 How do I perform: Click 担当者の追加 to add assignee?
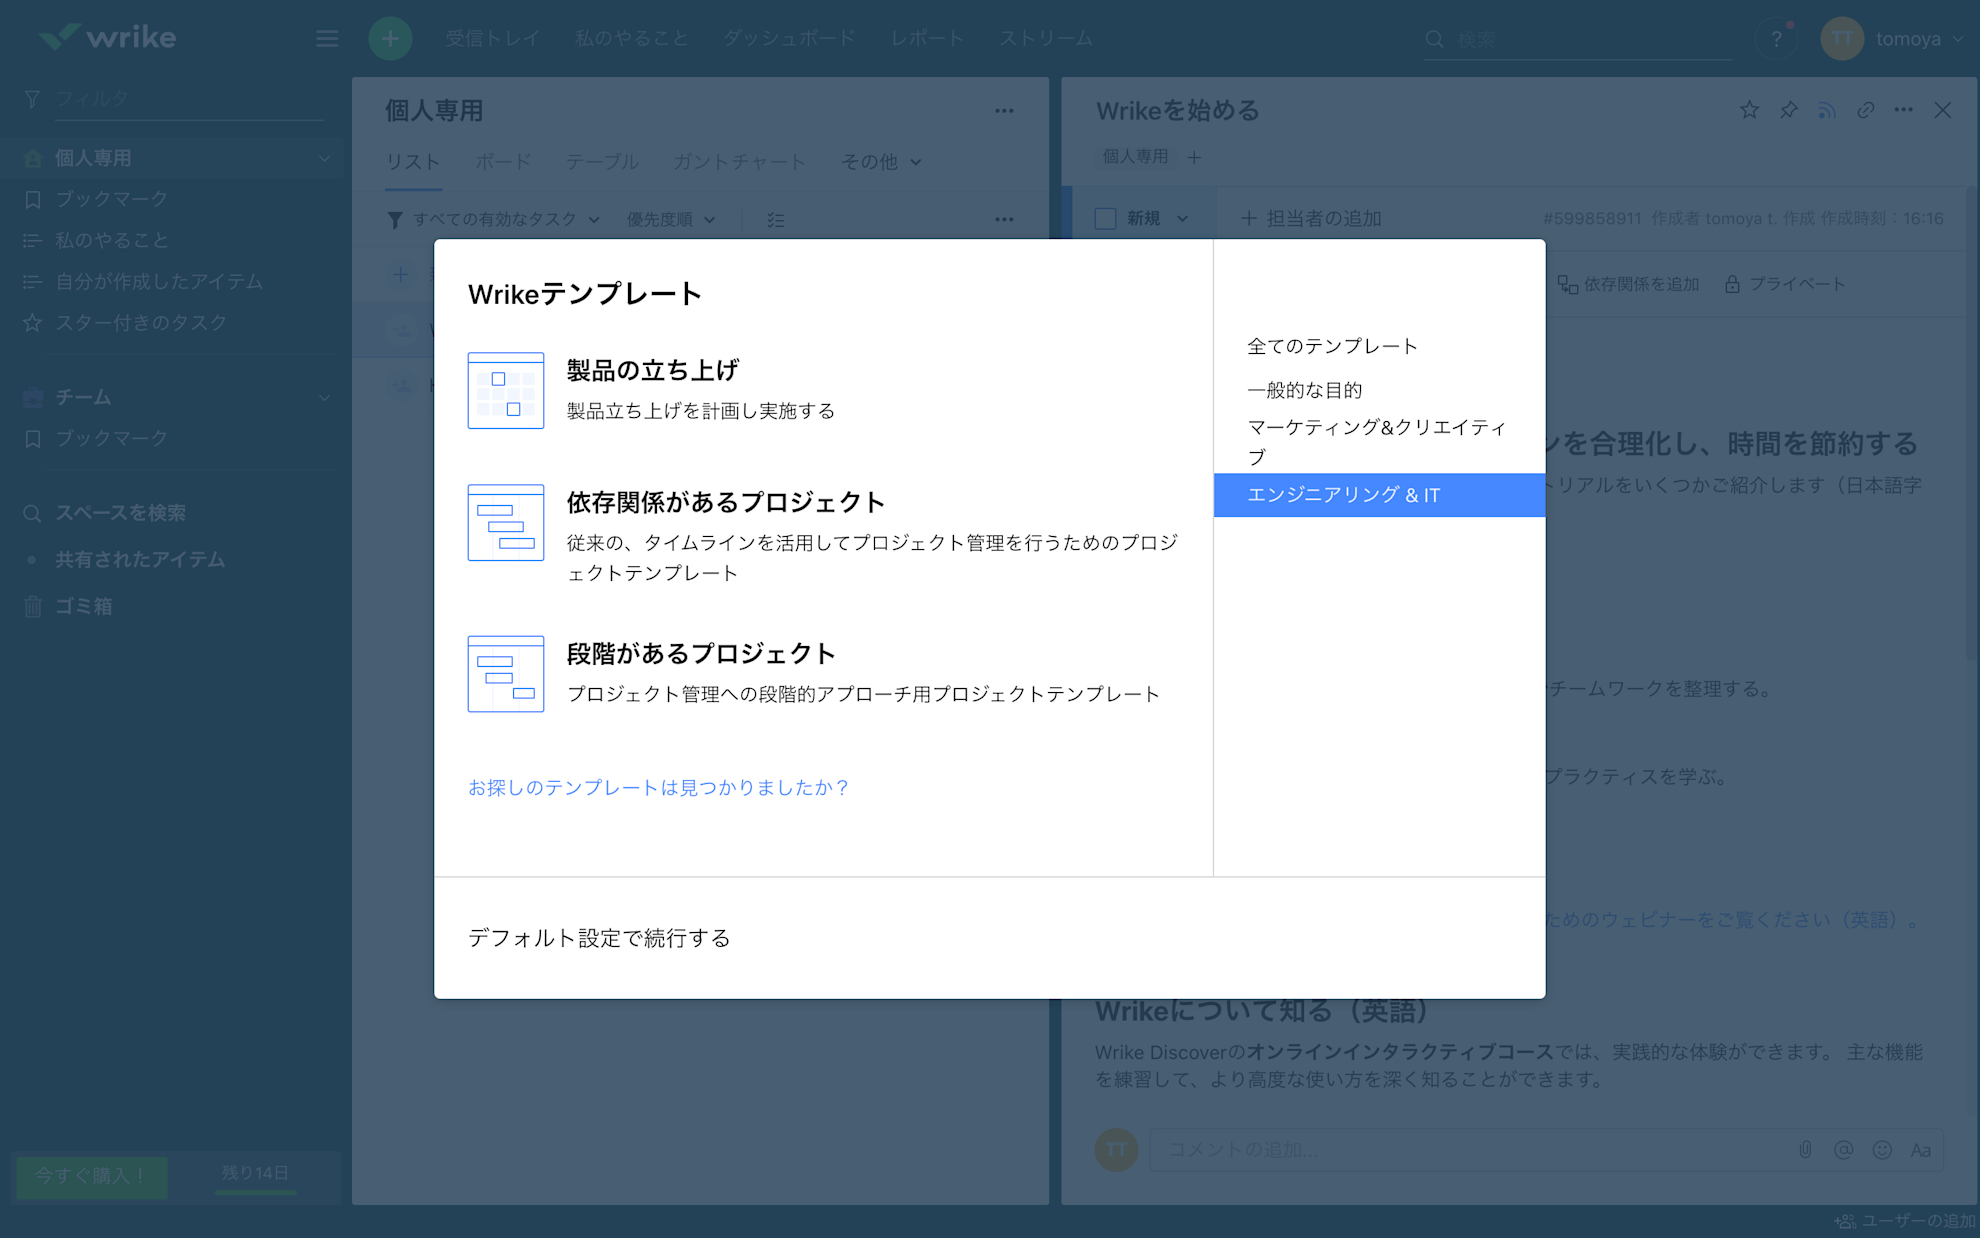click(1311, 218)
